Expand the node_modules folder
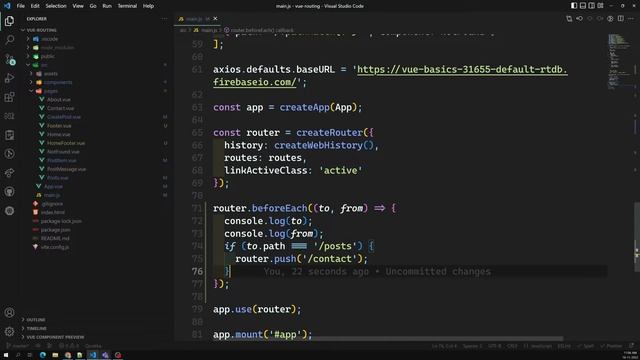Screen dimensions: 640x360 click(x=57, y=47)
